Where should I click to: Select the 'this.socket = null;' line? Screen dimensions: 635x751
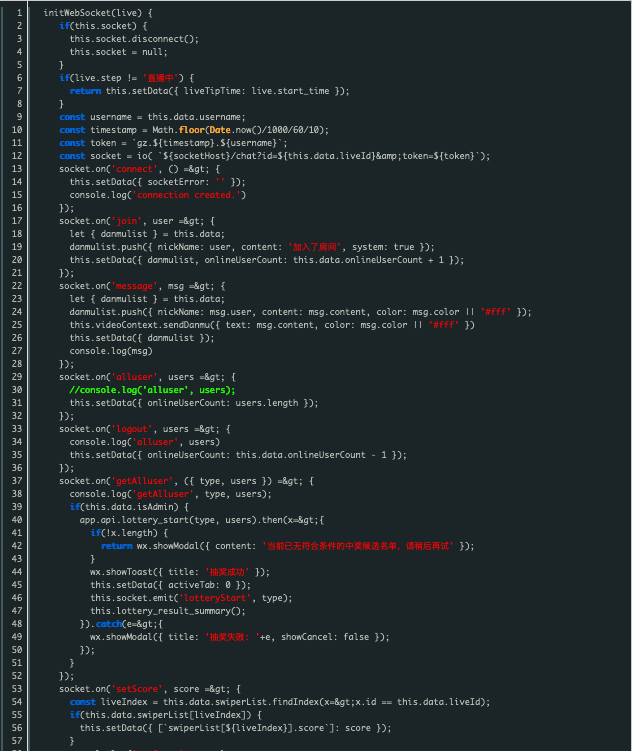point(118,52)
